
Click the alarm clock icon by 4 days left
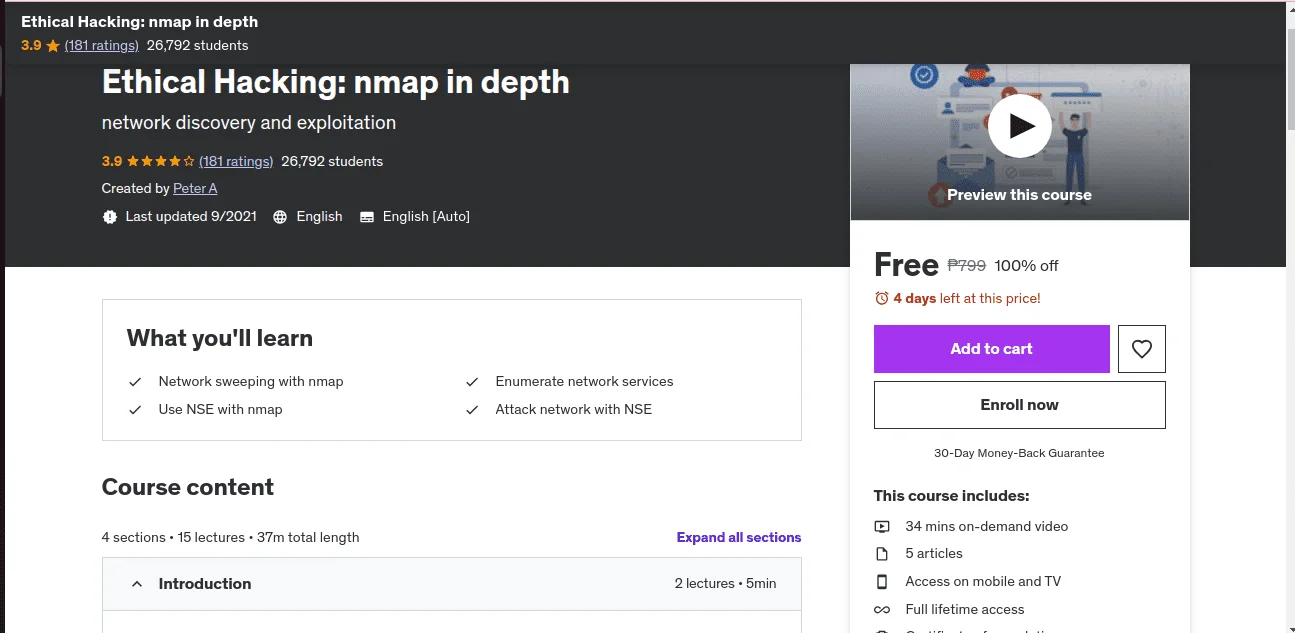(x=882, y=298)
